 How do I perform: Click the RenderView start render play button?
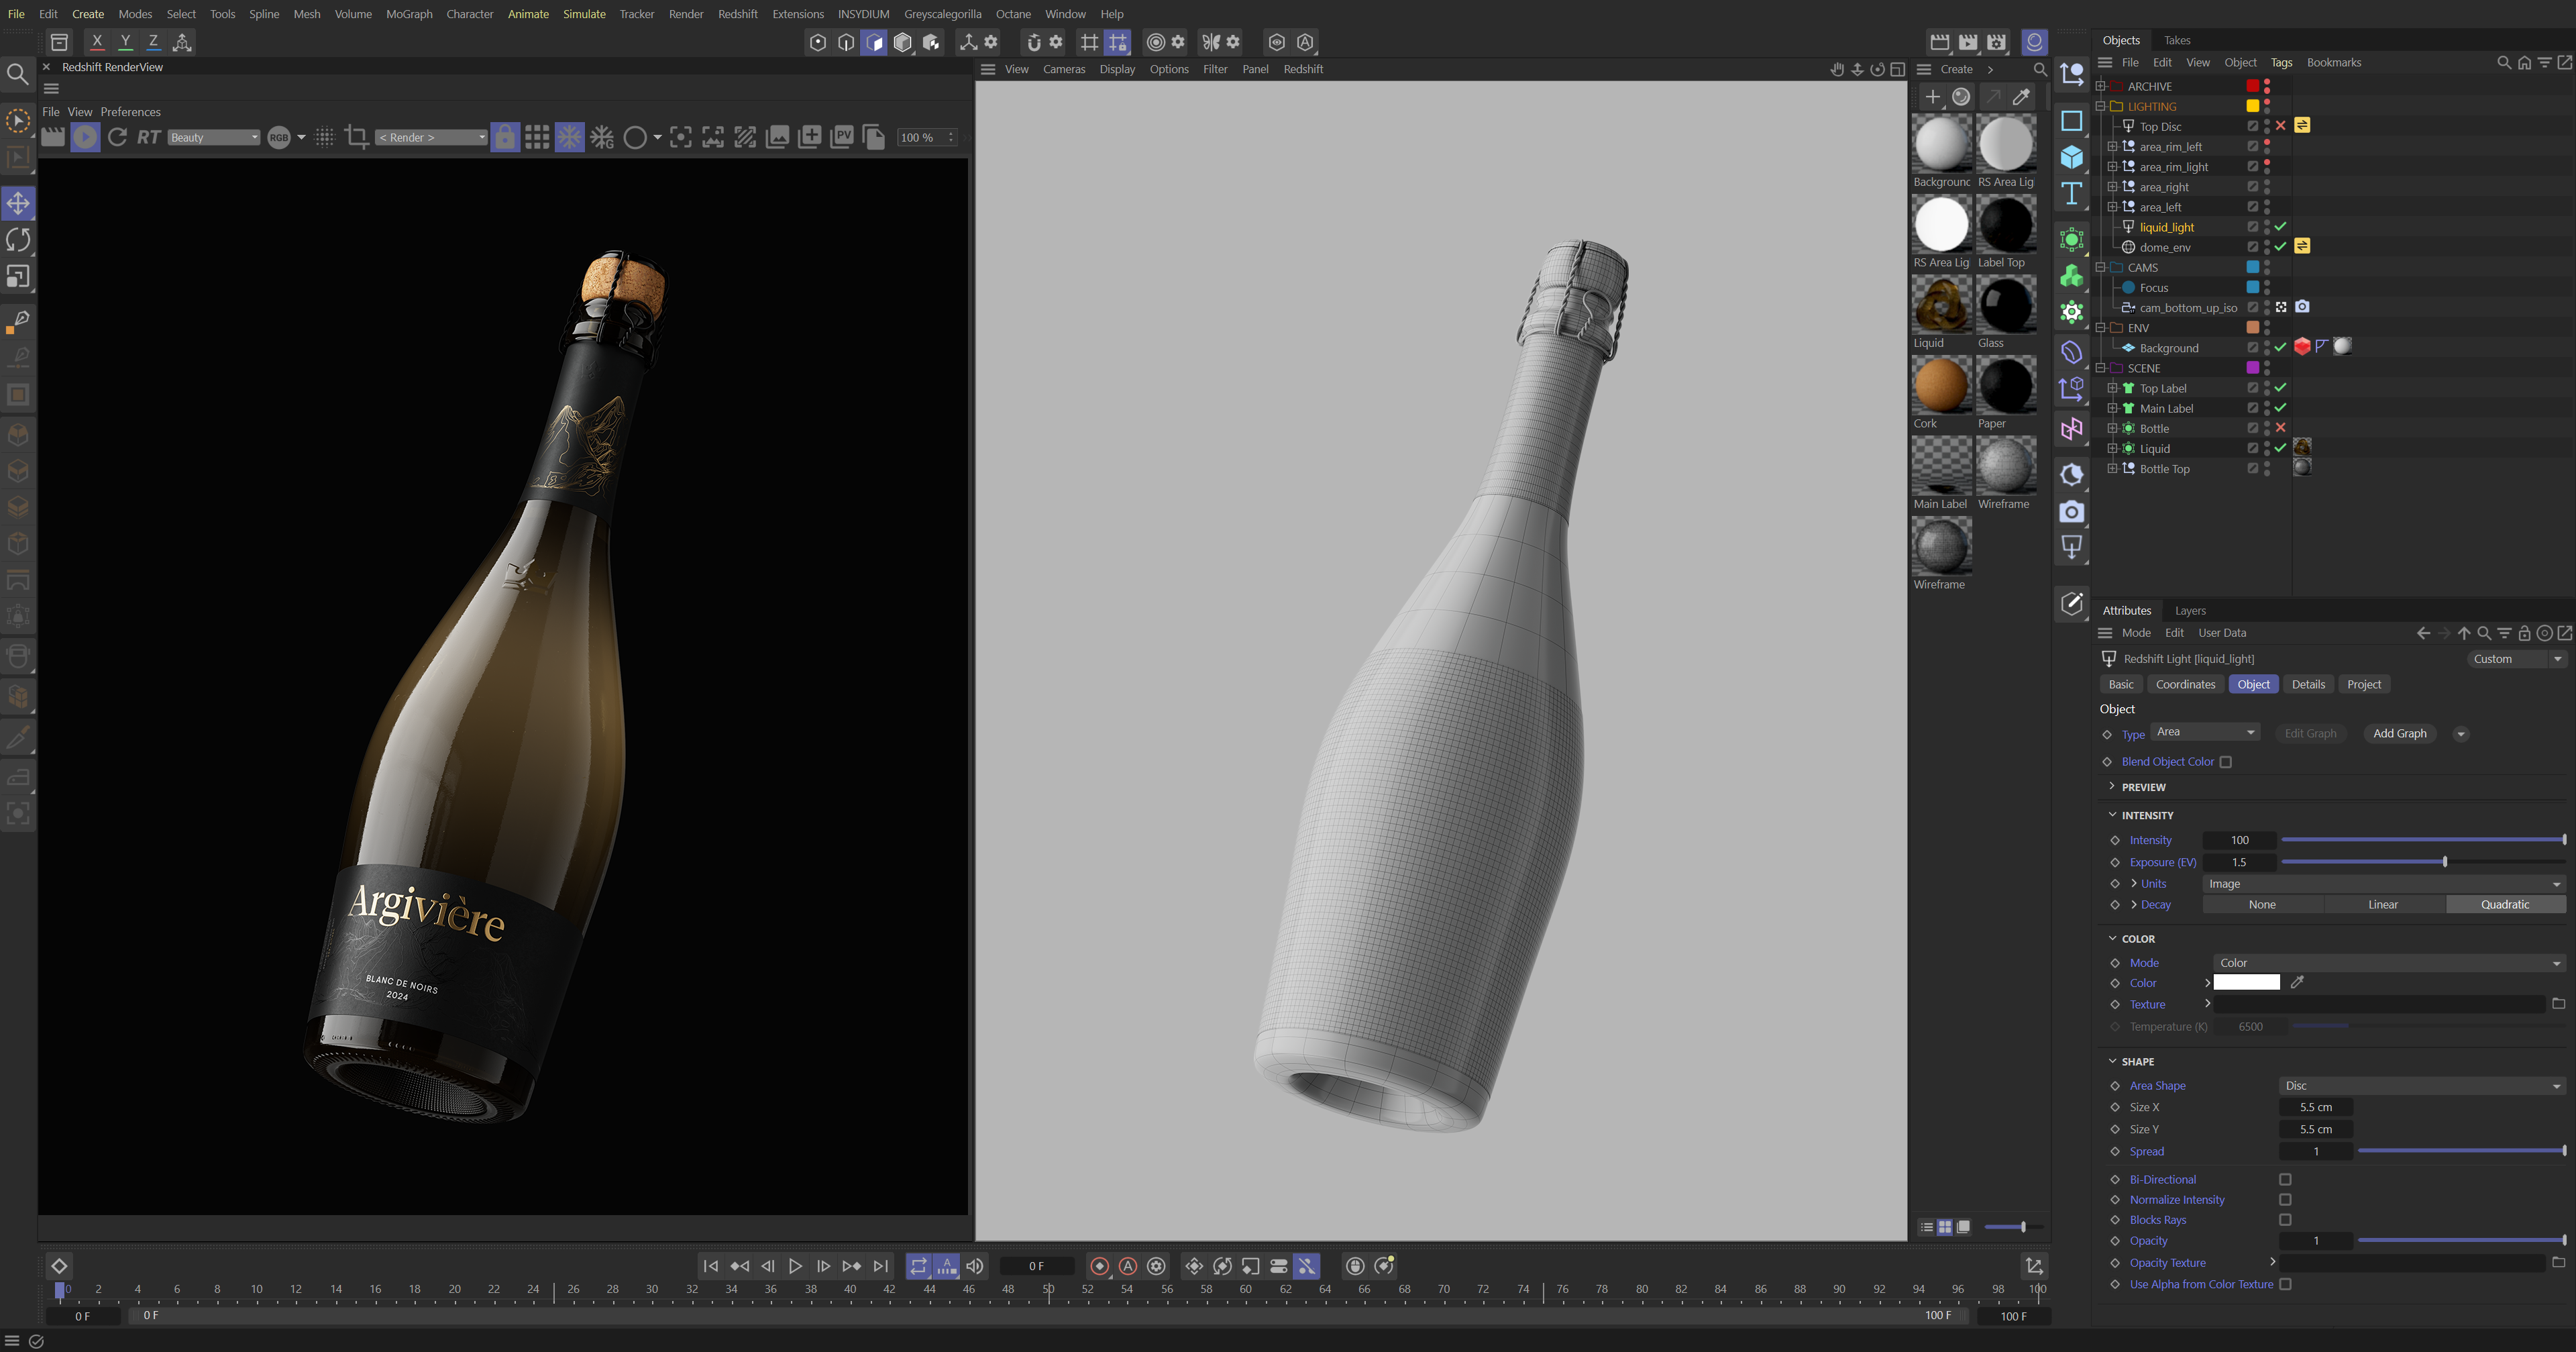(85, 137)
